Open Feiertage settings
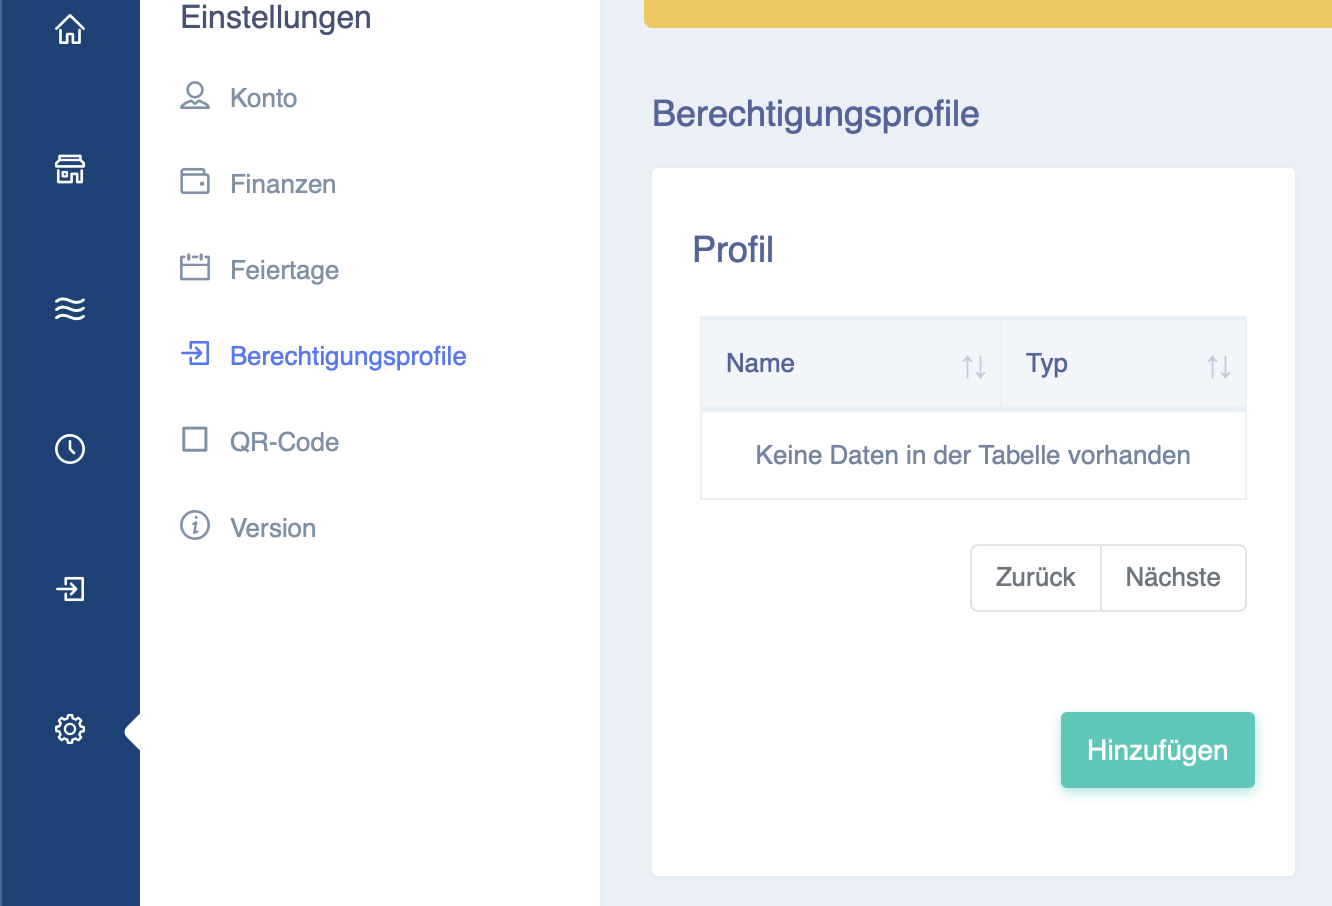1332x906 pixels. point(284,270)
